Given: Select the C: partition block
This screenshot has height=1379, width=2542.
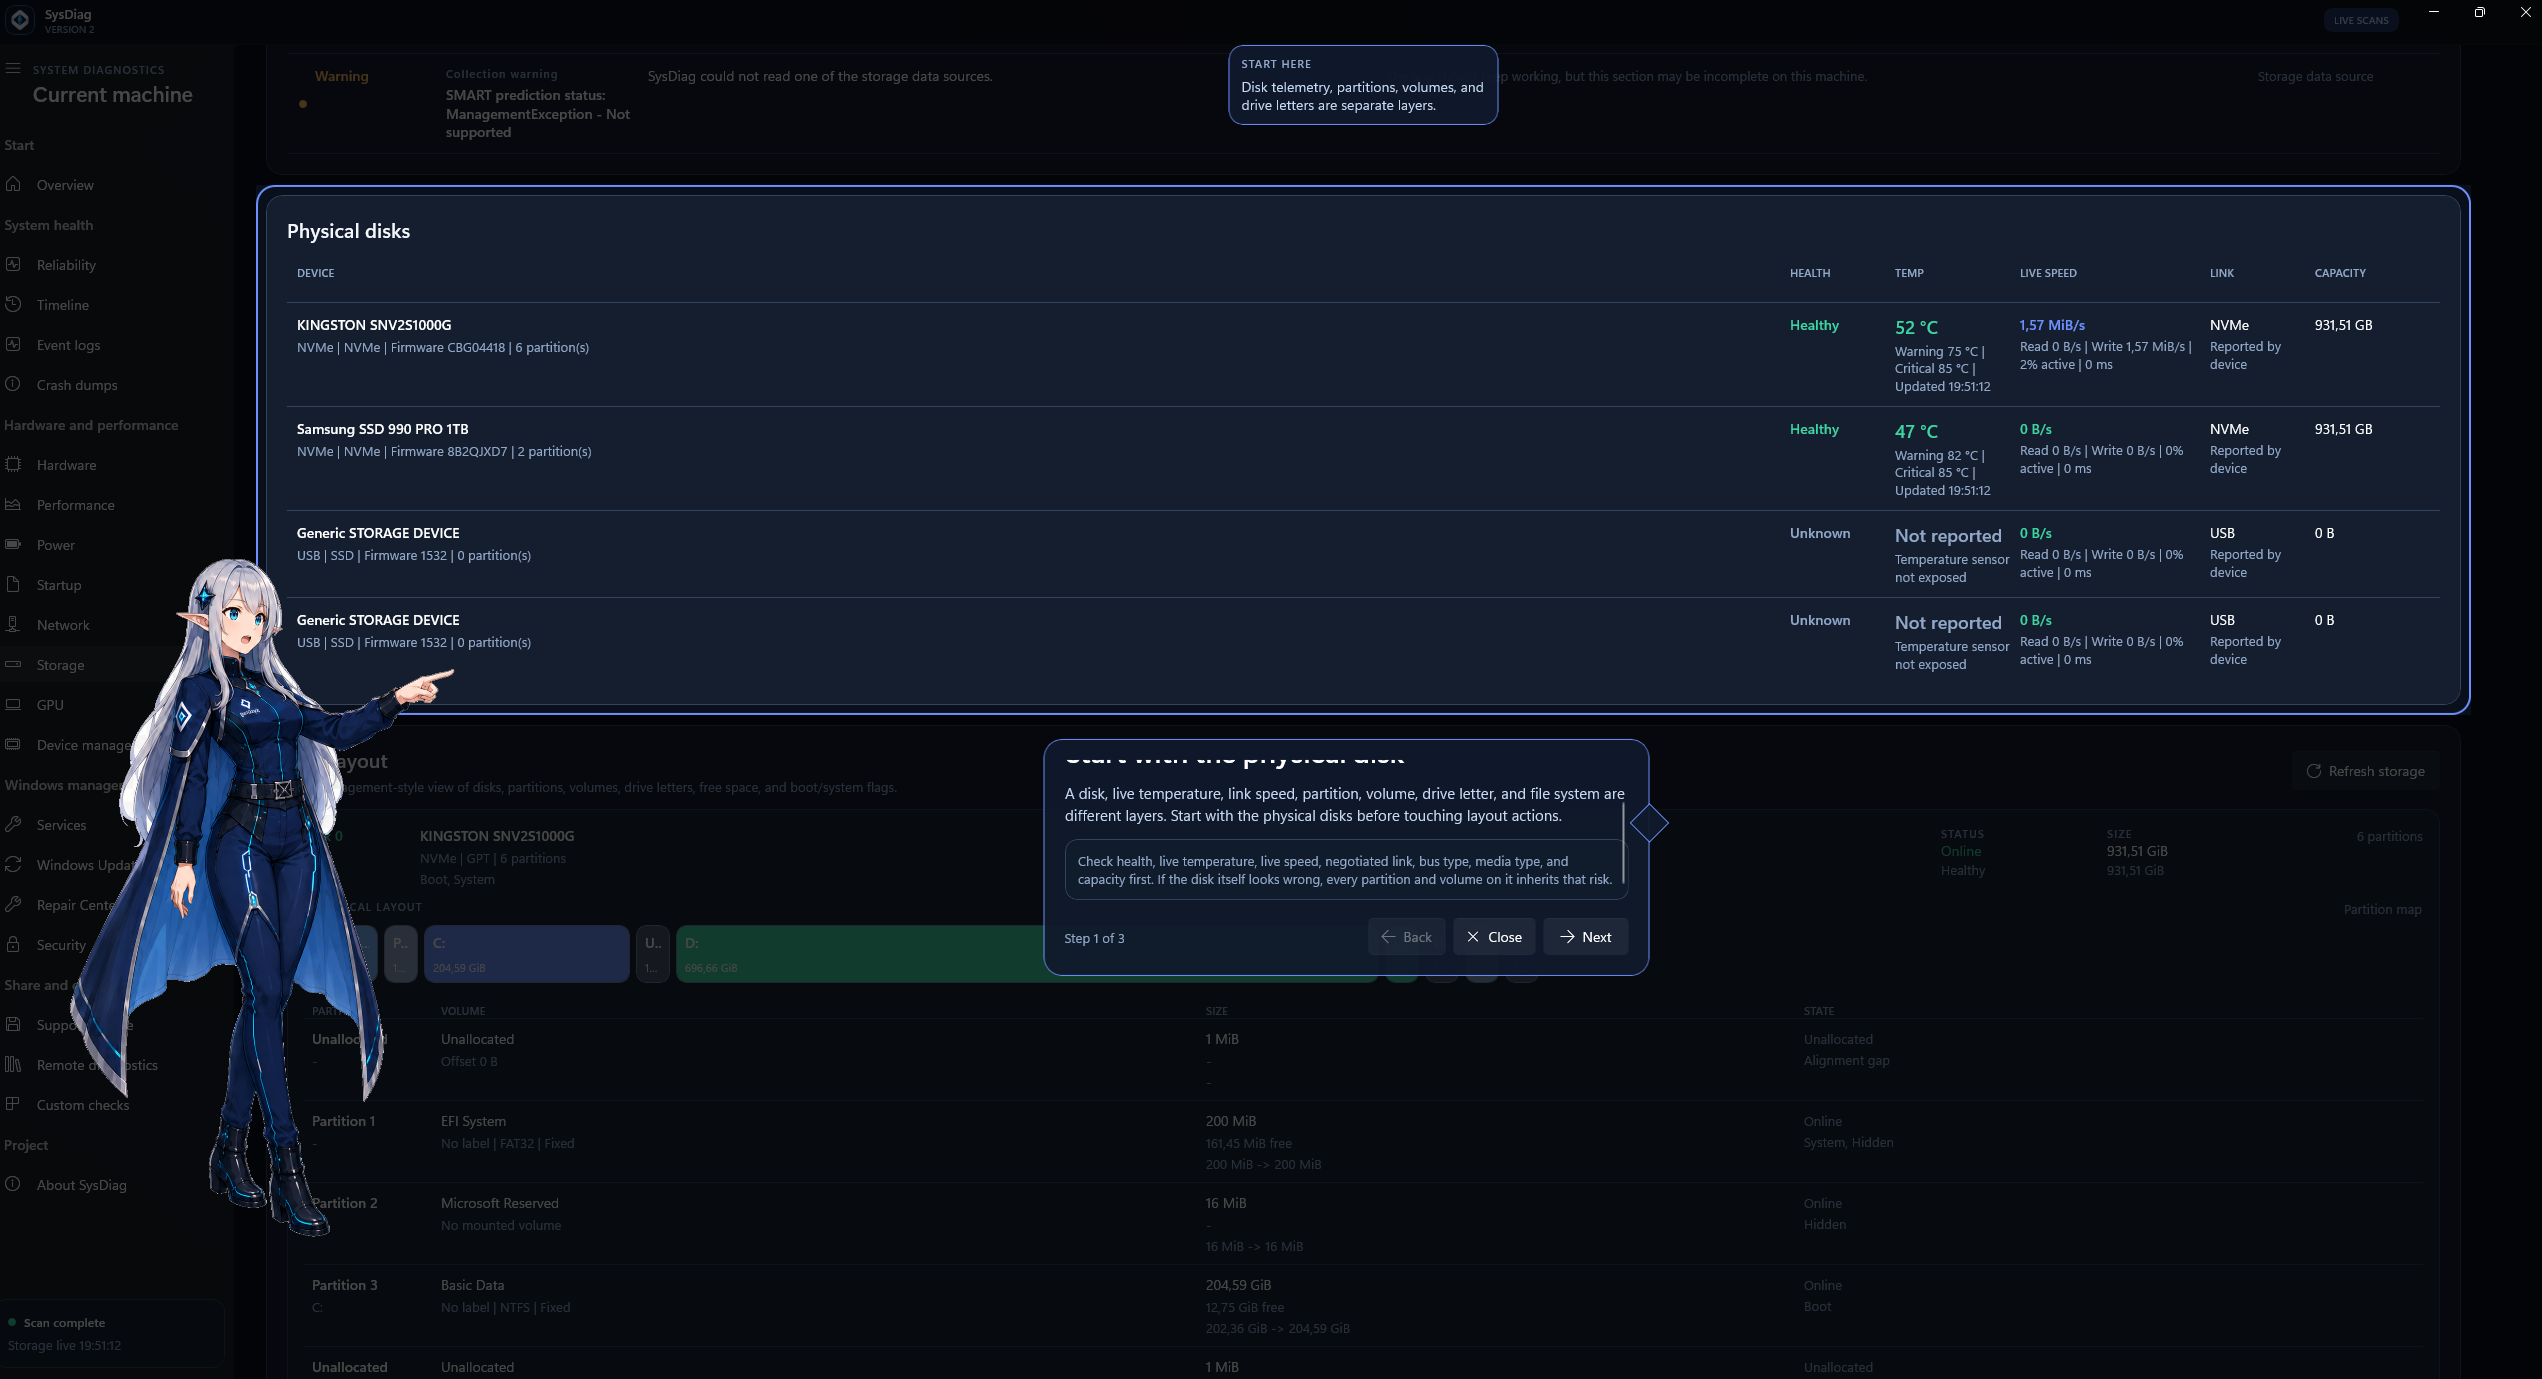Looking at the screenshot, I should pyautogui.click(x=527, y=954).
